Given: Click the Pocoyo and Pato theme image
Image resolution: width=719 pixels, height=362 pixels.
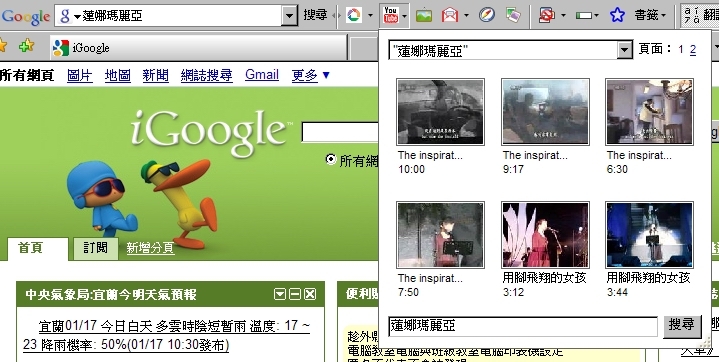Looking at the screenshot, I should point(142,204).
